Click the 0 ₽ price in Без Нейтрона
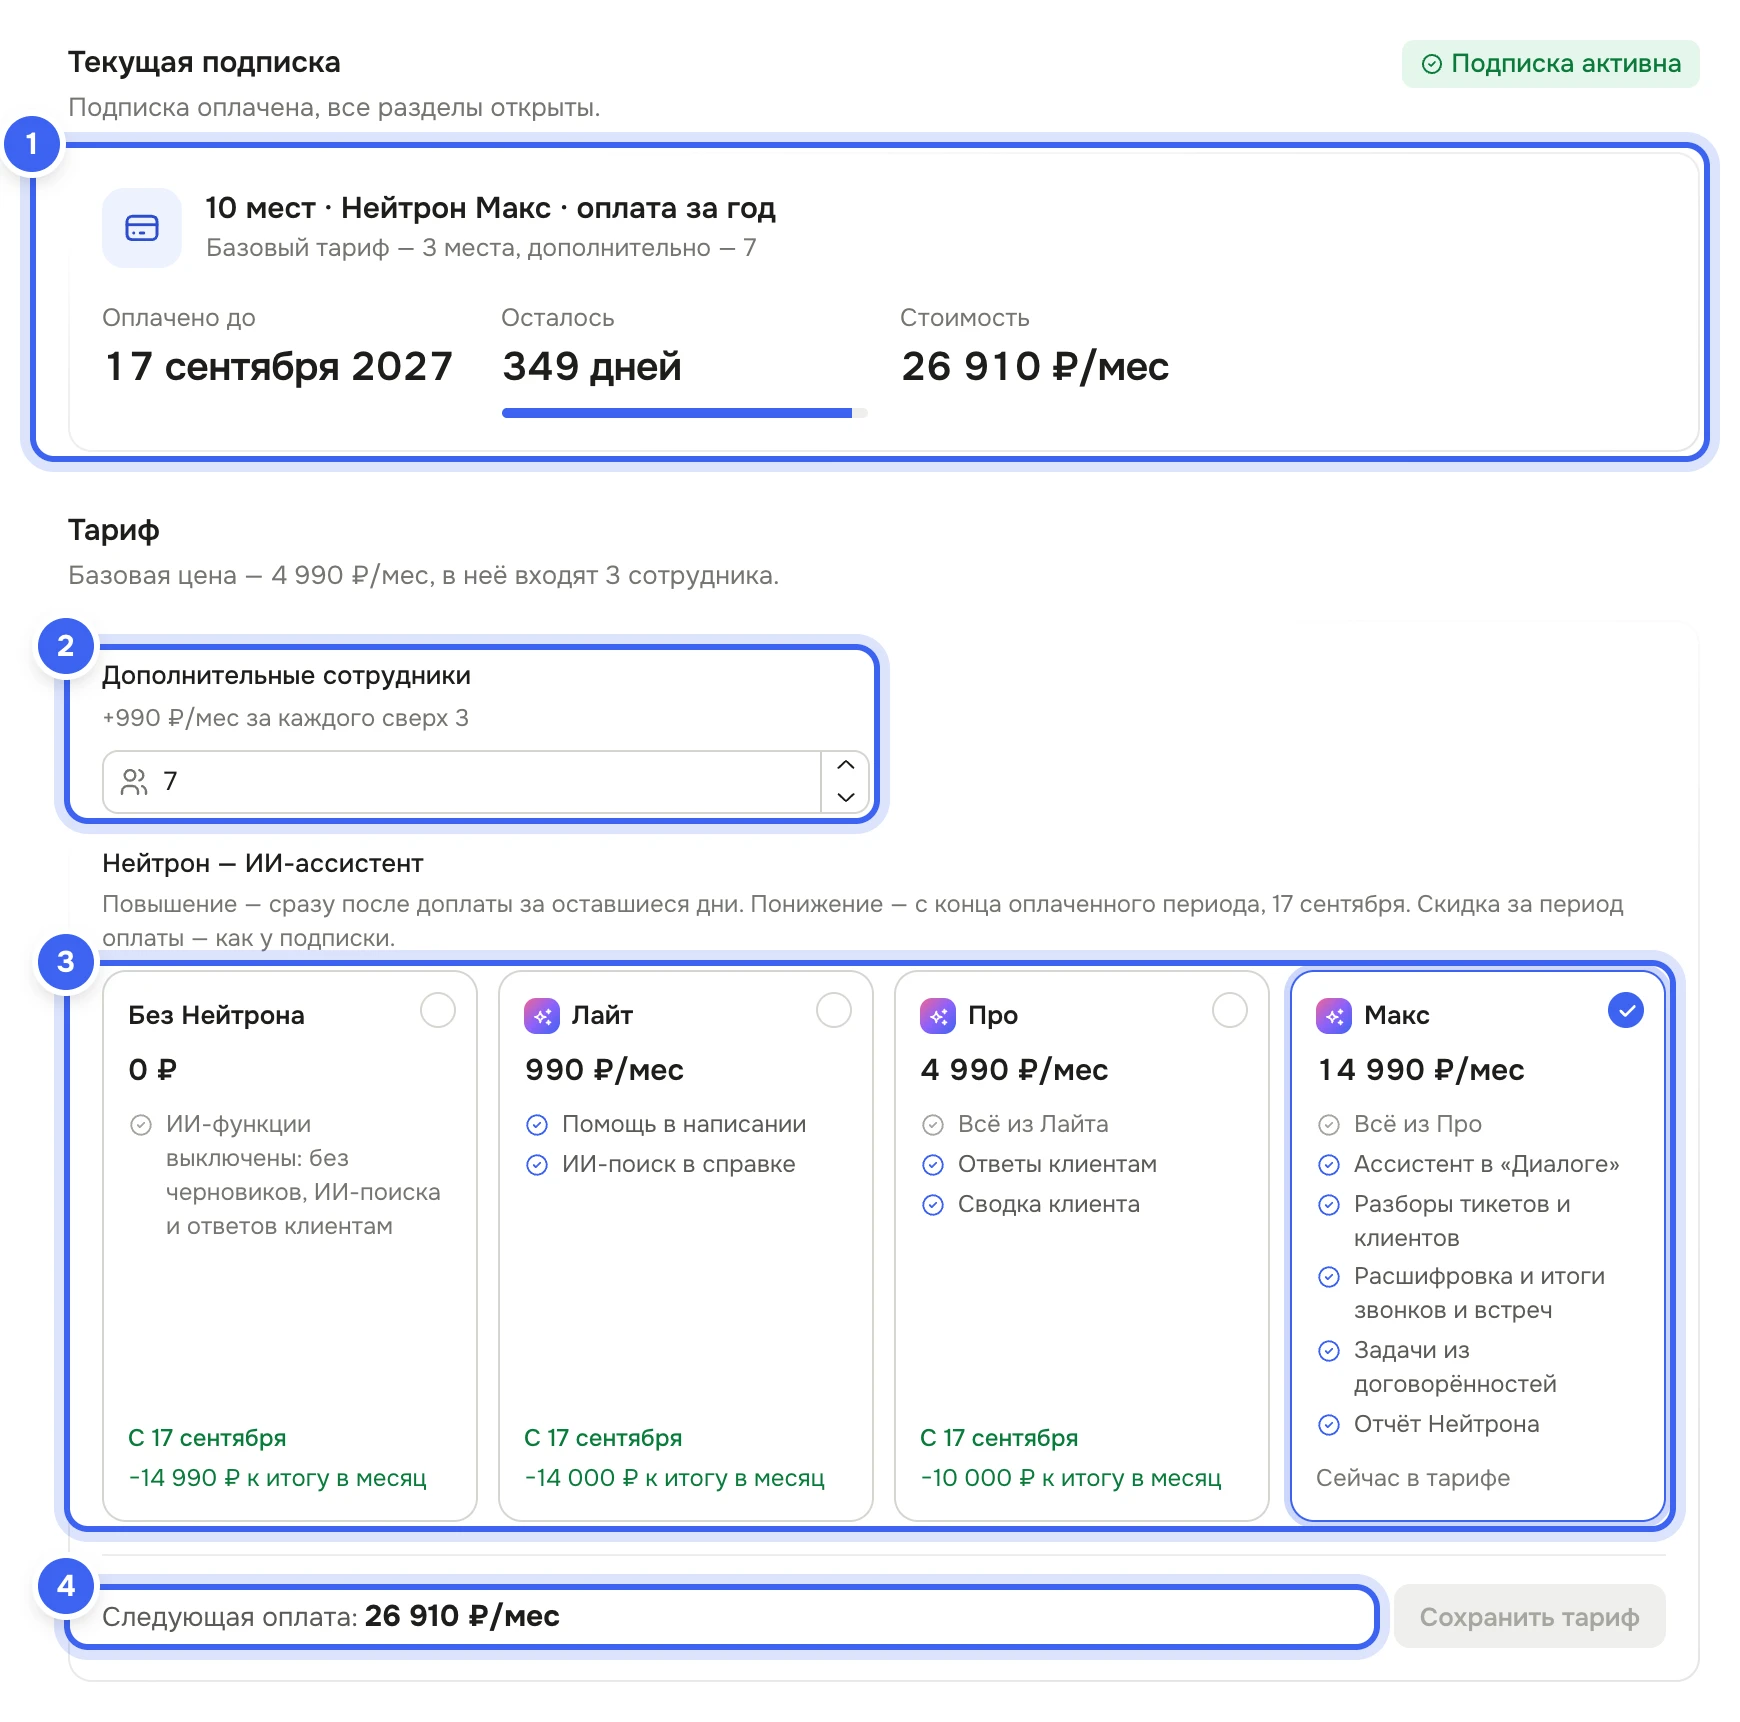The image size is (1740, 1722). [x=153, y=1070]
